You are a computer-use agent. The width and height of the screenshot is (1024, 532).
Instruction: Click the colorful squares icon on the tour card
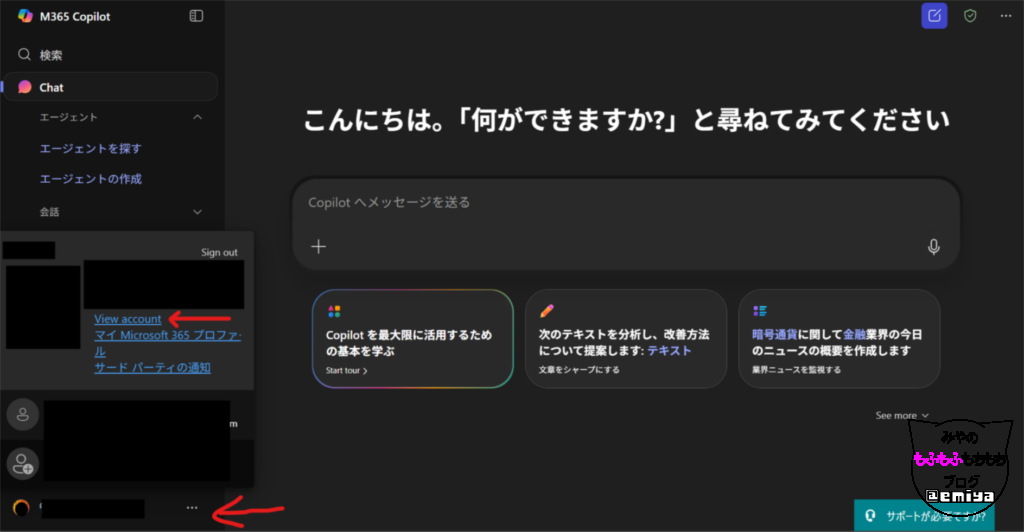(x=334, y=311)
